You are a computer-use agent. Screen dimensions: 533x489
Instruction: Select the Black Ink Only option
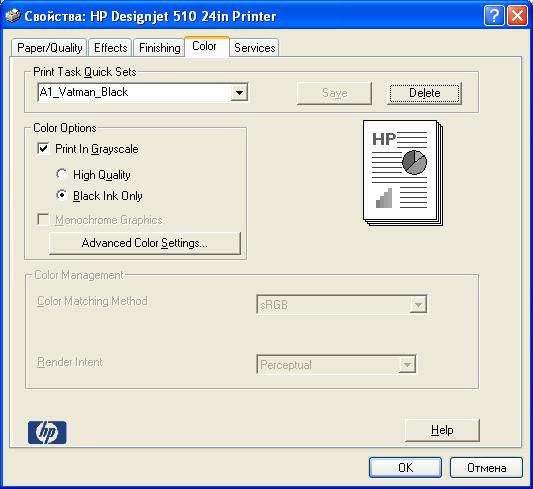[62, 195]
